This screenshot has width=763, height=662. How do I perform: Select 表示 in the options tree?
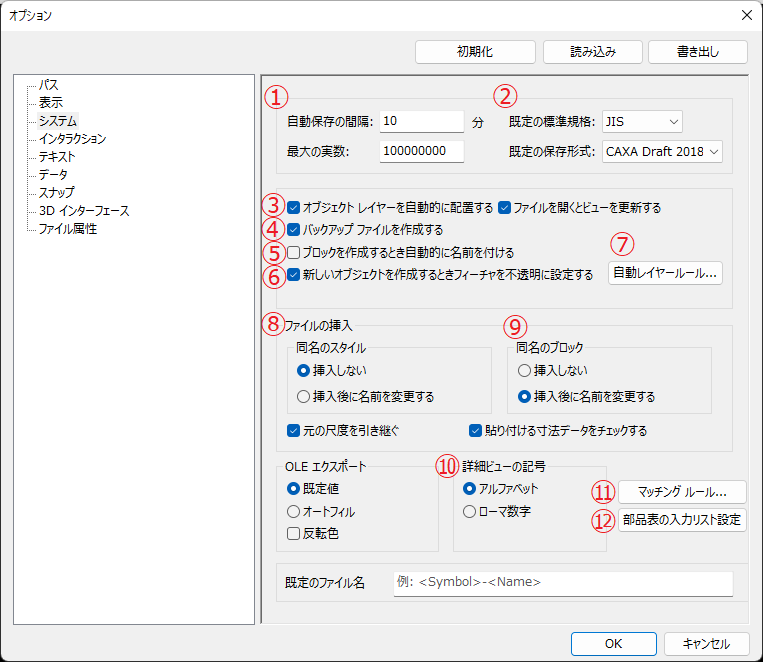(51, 103)
